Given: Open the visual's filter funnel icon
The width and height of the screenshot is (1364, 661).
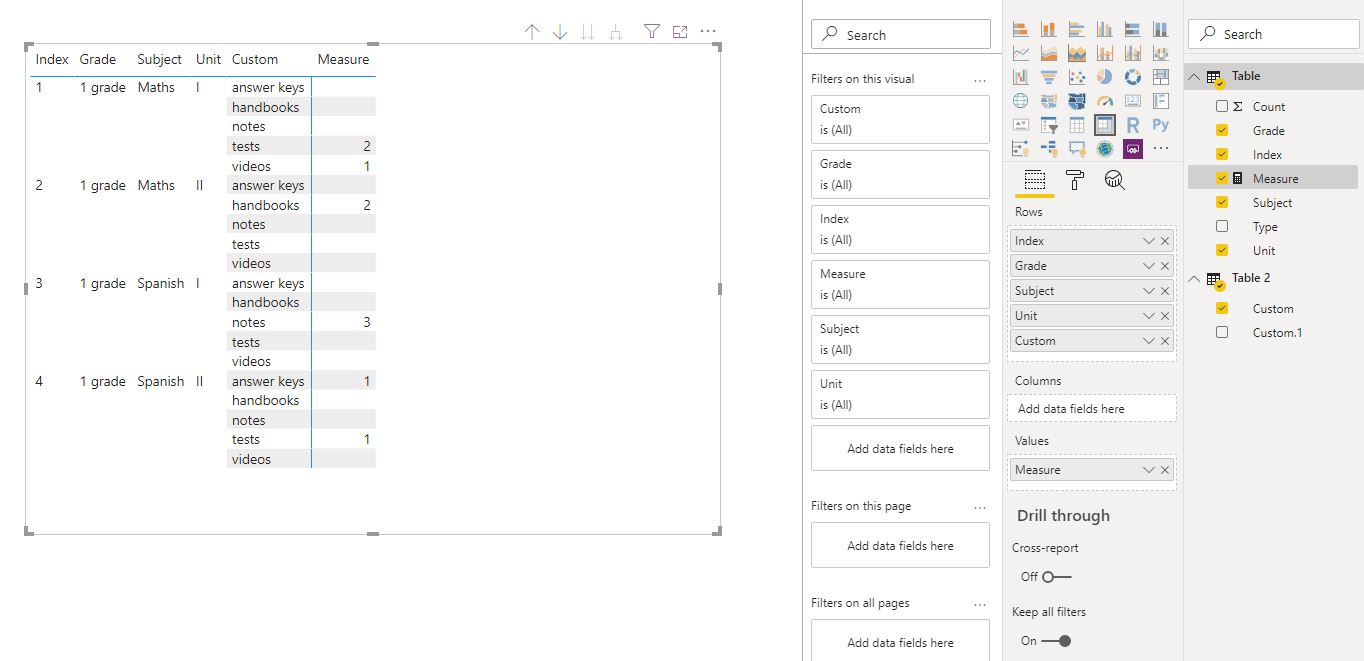Looking at the screenshot, I should click(652, 32).
